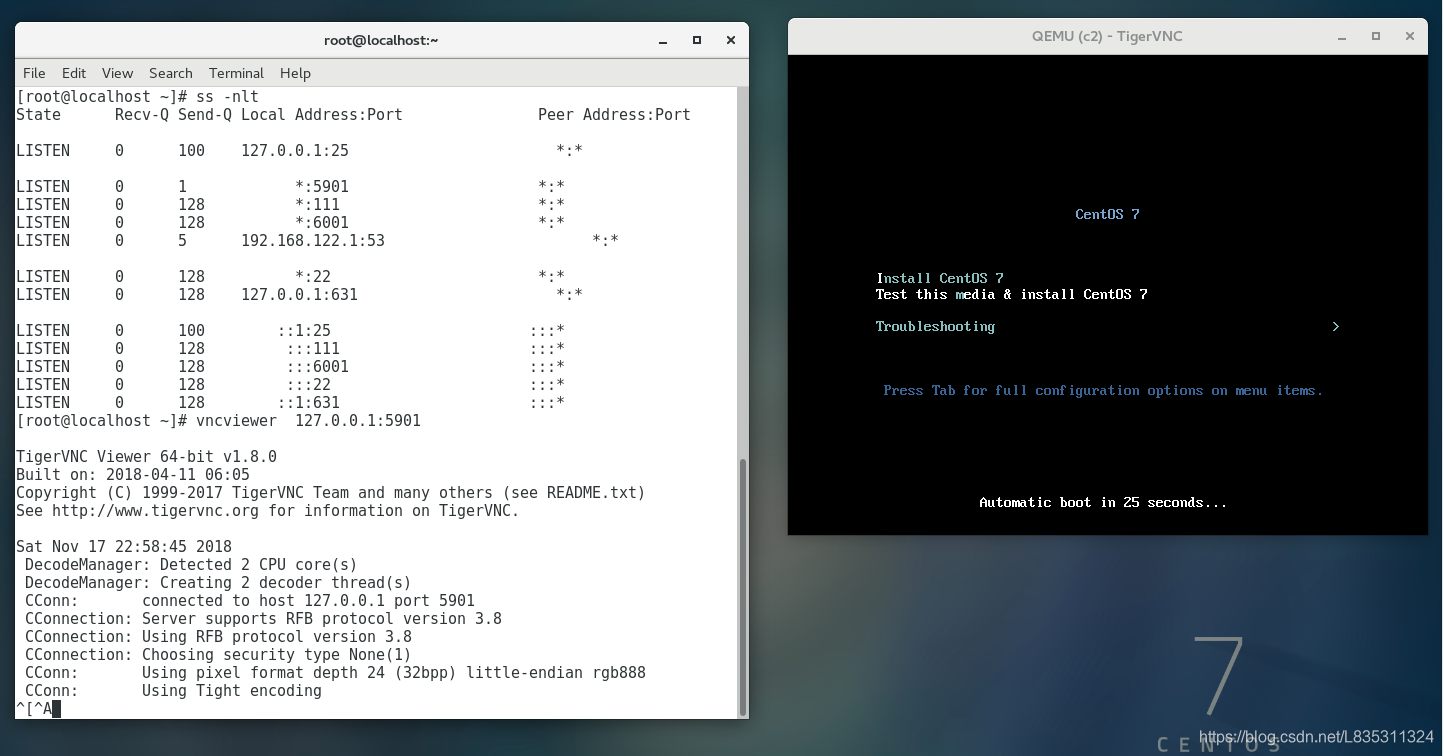Click the ':::6001' IPv6 port entry

click(318, 367)
